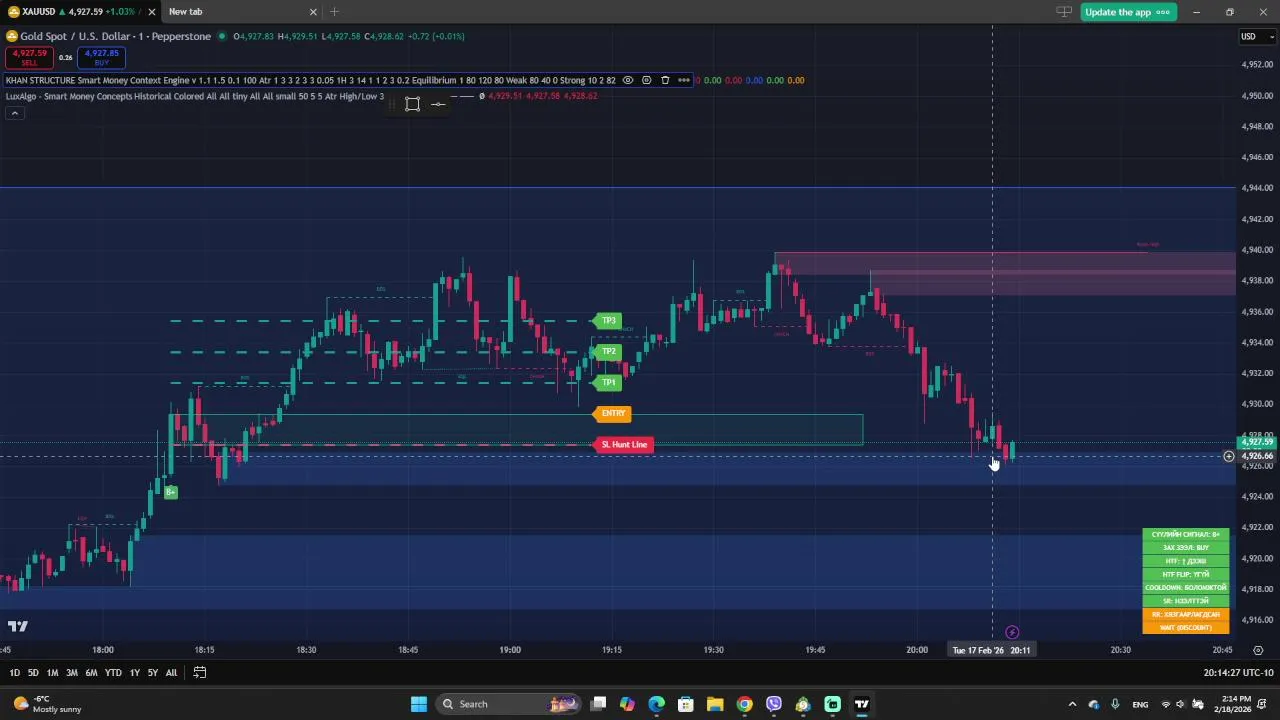Click the red SL Hunt Line label

click(623, 445)
